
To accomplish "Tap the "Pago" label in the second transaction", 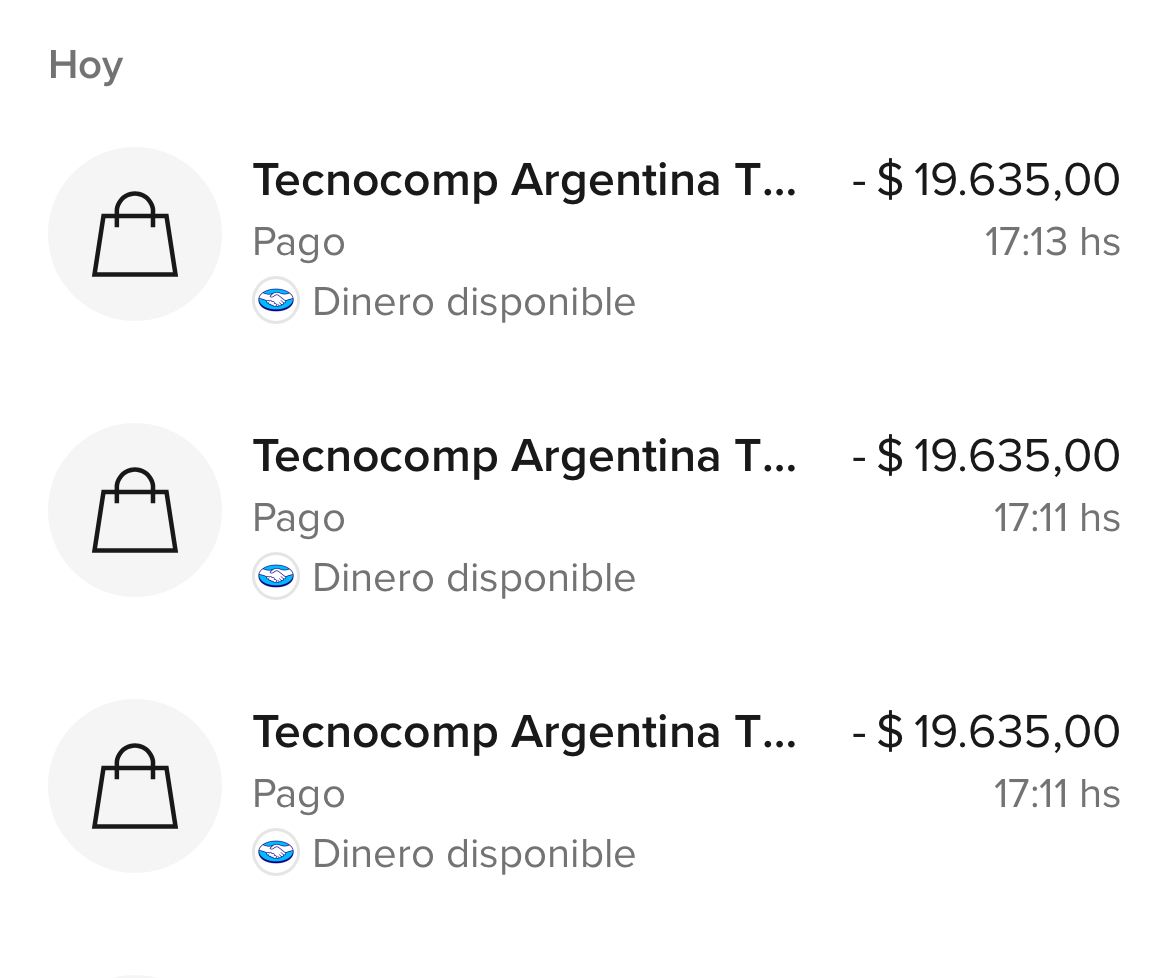I will [299, 519].
